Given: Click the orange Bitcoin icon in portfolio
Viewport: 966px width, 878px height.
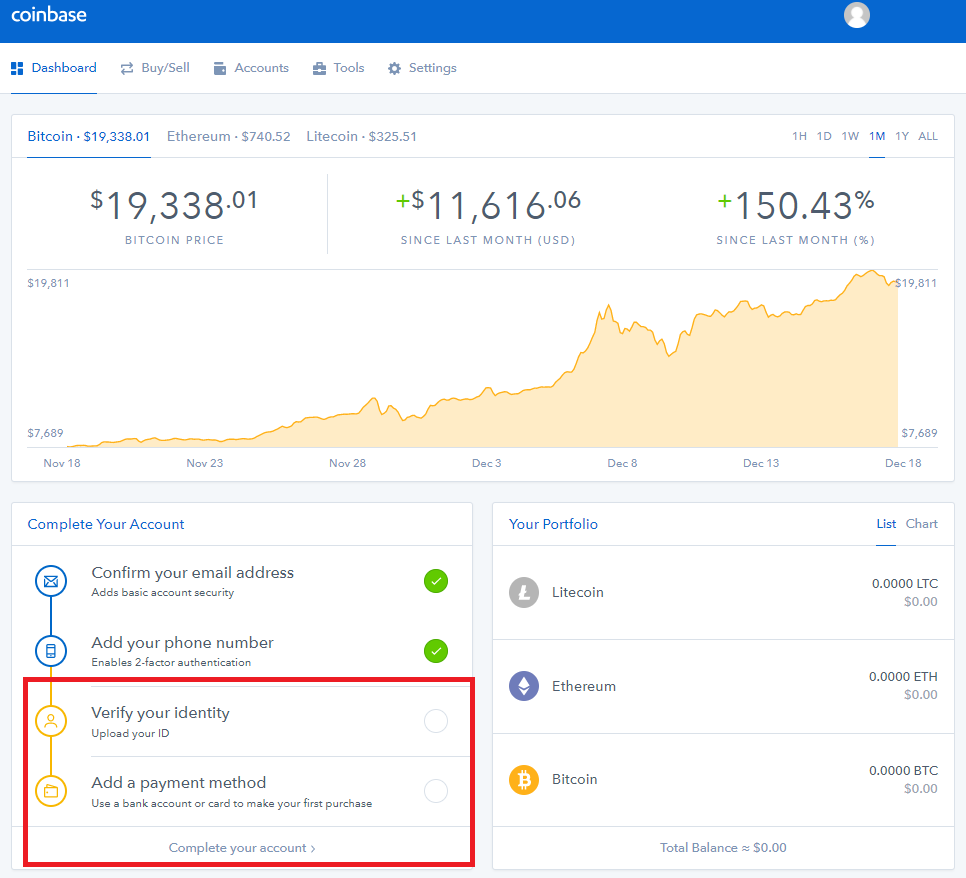Looking at the screenshot, I should click(x=524, y=779).
